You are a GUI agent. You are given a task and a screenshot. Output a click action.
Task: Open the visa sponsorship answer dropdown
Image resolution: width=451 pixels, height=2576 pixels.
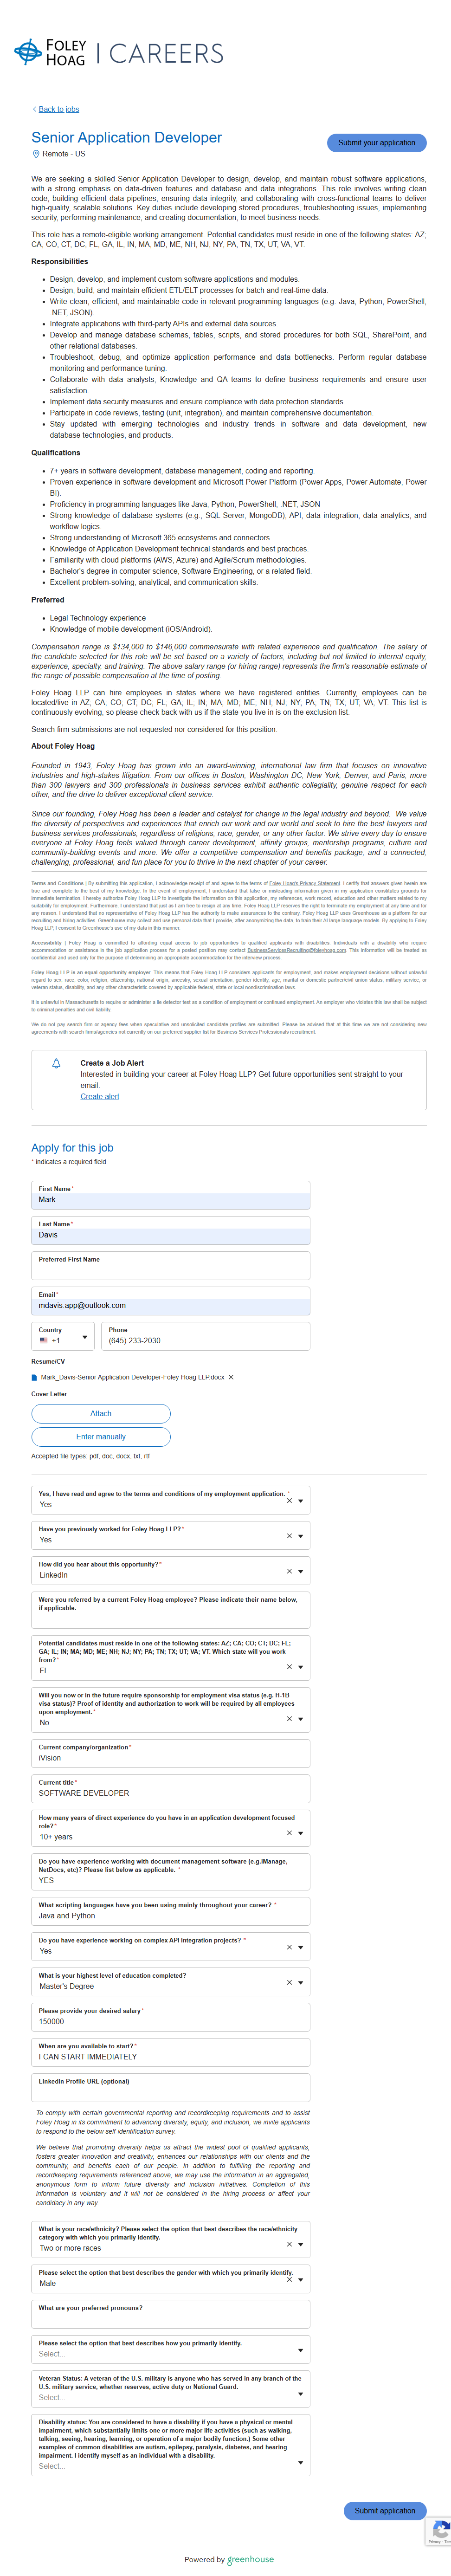coord(300,1719)
